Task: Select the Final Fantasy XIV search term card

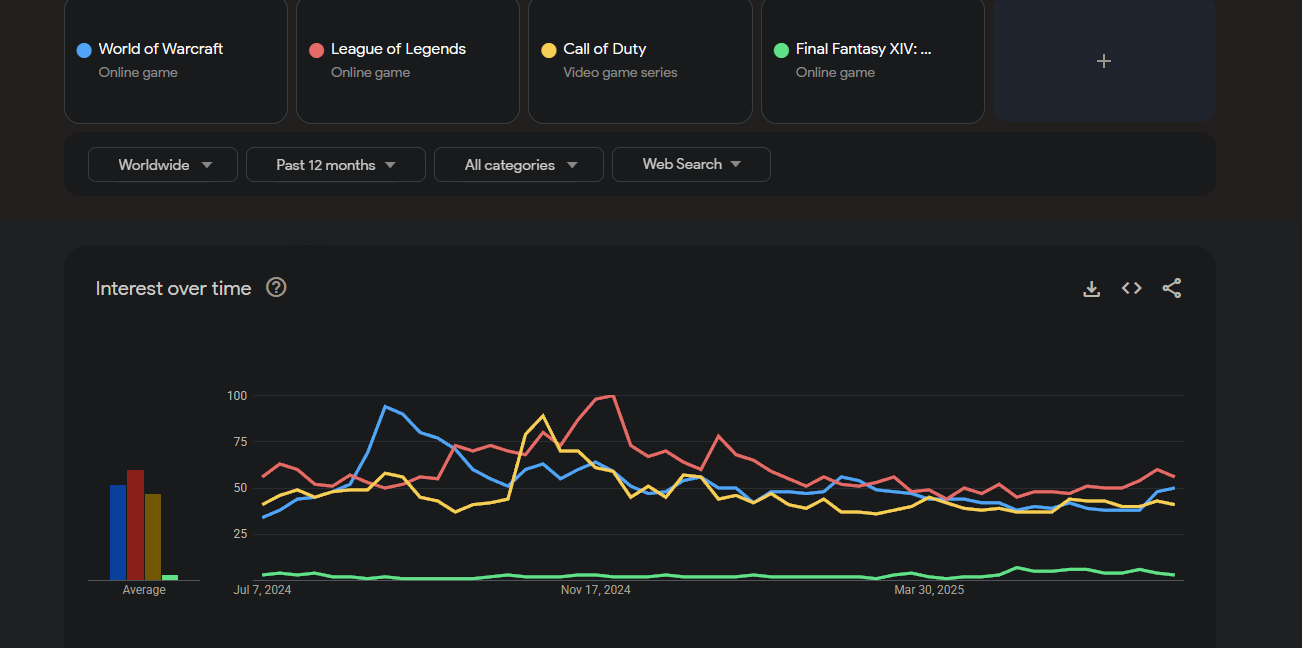Action: (873, 61)
